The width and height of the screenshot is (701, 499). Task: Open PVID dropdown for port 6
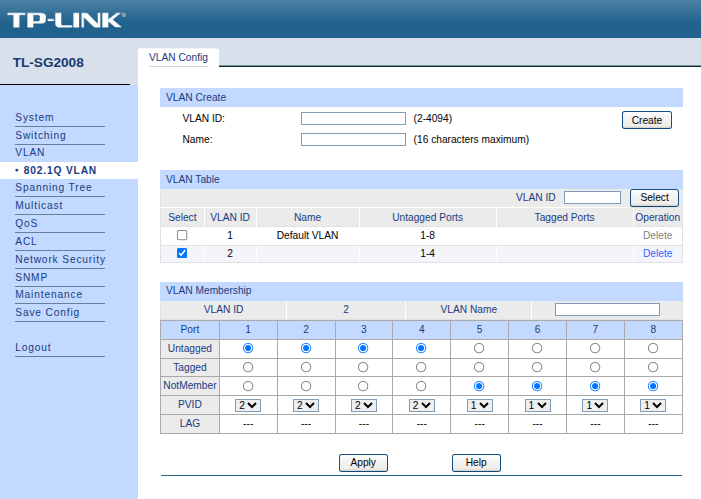[537, 405]
